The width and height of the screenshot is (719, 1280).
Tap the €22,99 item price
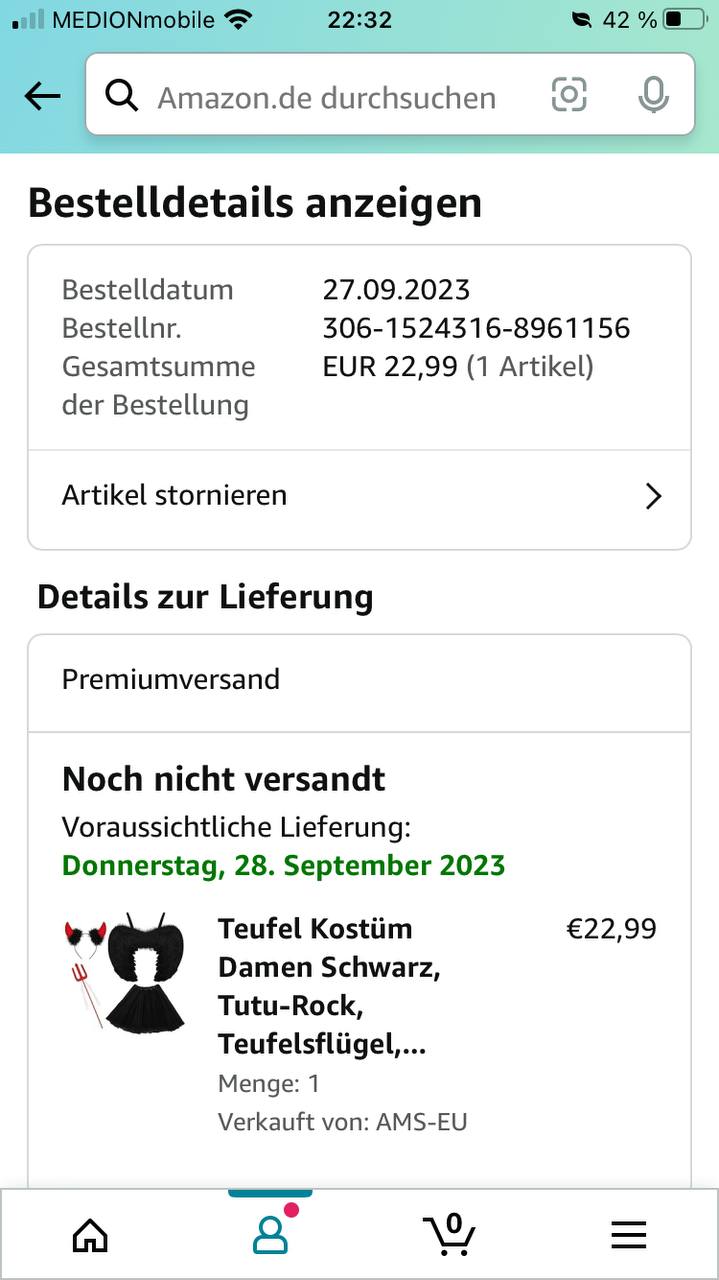611,929
